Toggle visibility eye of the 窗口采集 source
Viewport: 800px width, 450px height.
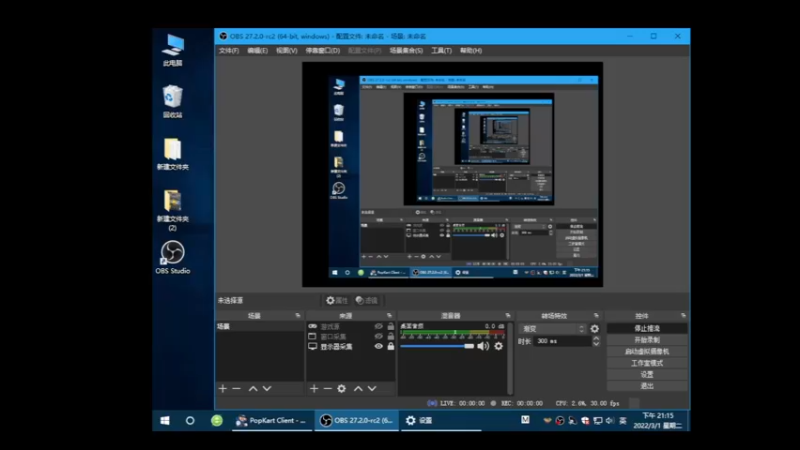coord(379,336)
